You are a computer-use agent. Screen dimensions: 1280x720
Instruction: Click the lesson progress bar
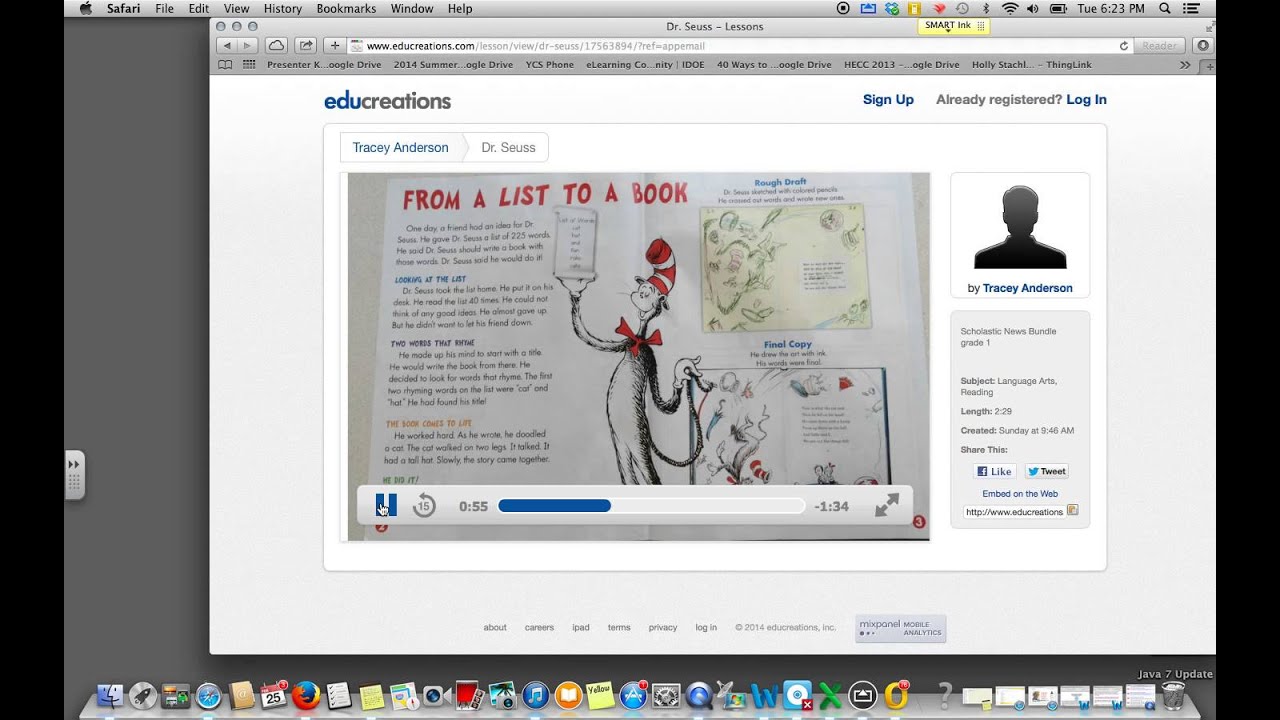(651, 506)
